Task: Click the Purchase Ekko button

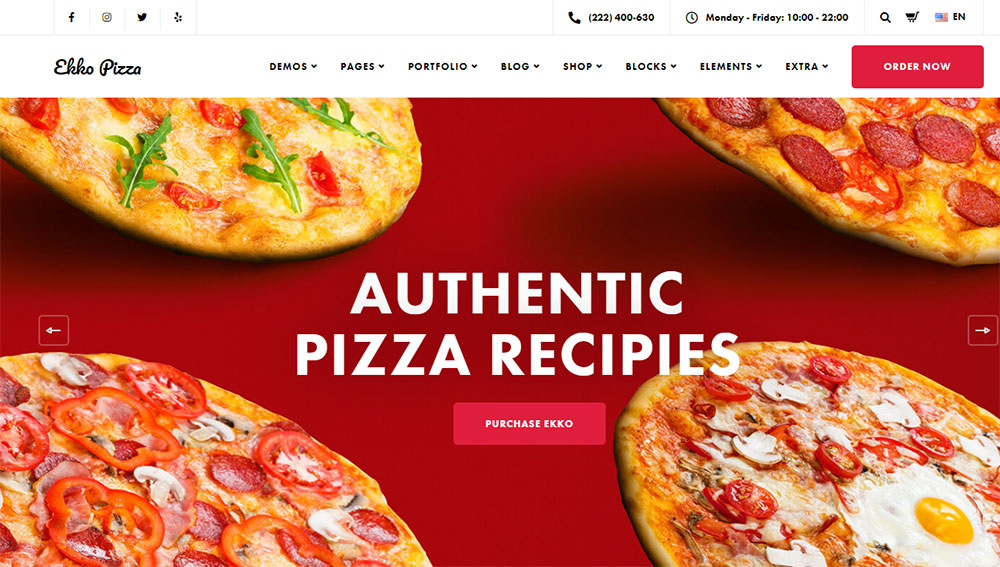Action: (529, 423)
